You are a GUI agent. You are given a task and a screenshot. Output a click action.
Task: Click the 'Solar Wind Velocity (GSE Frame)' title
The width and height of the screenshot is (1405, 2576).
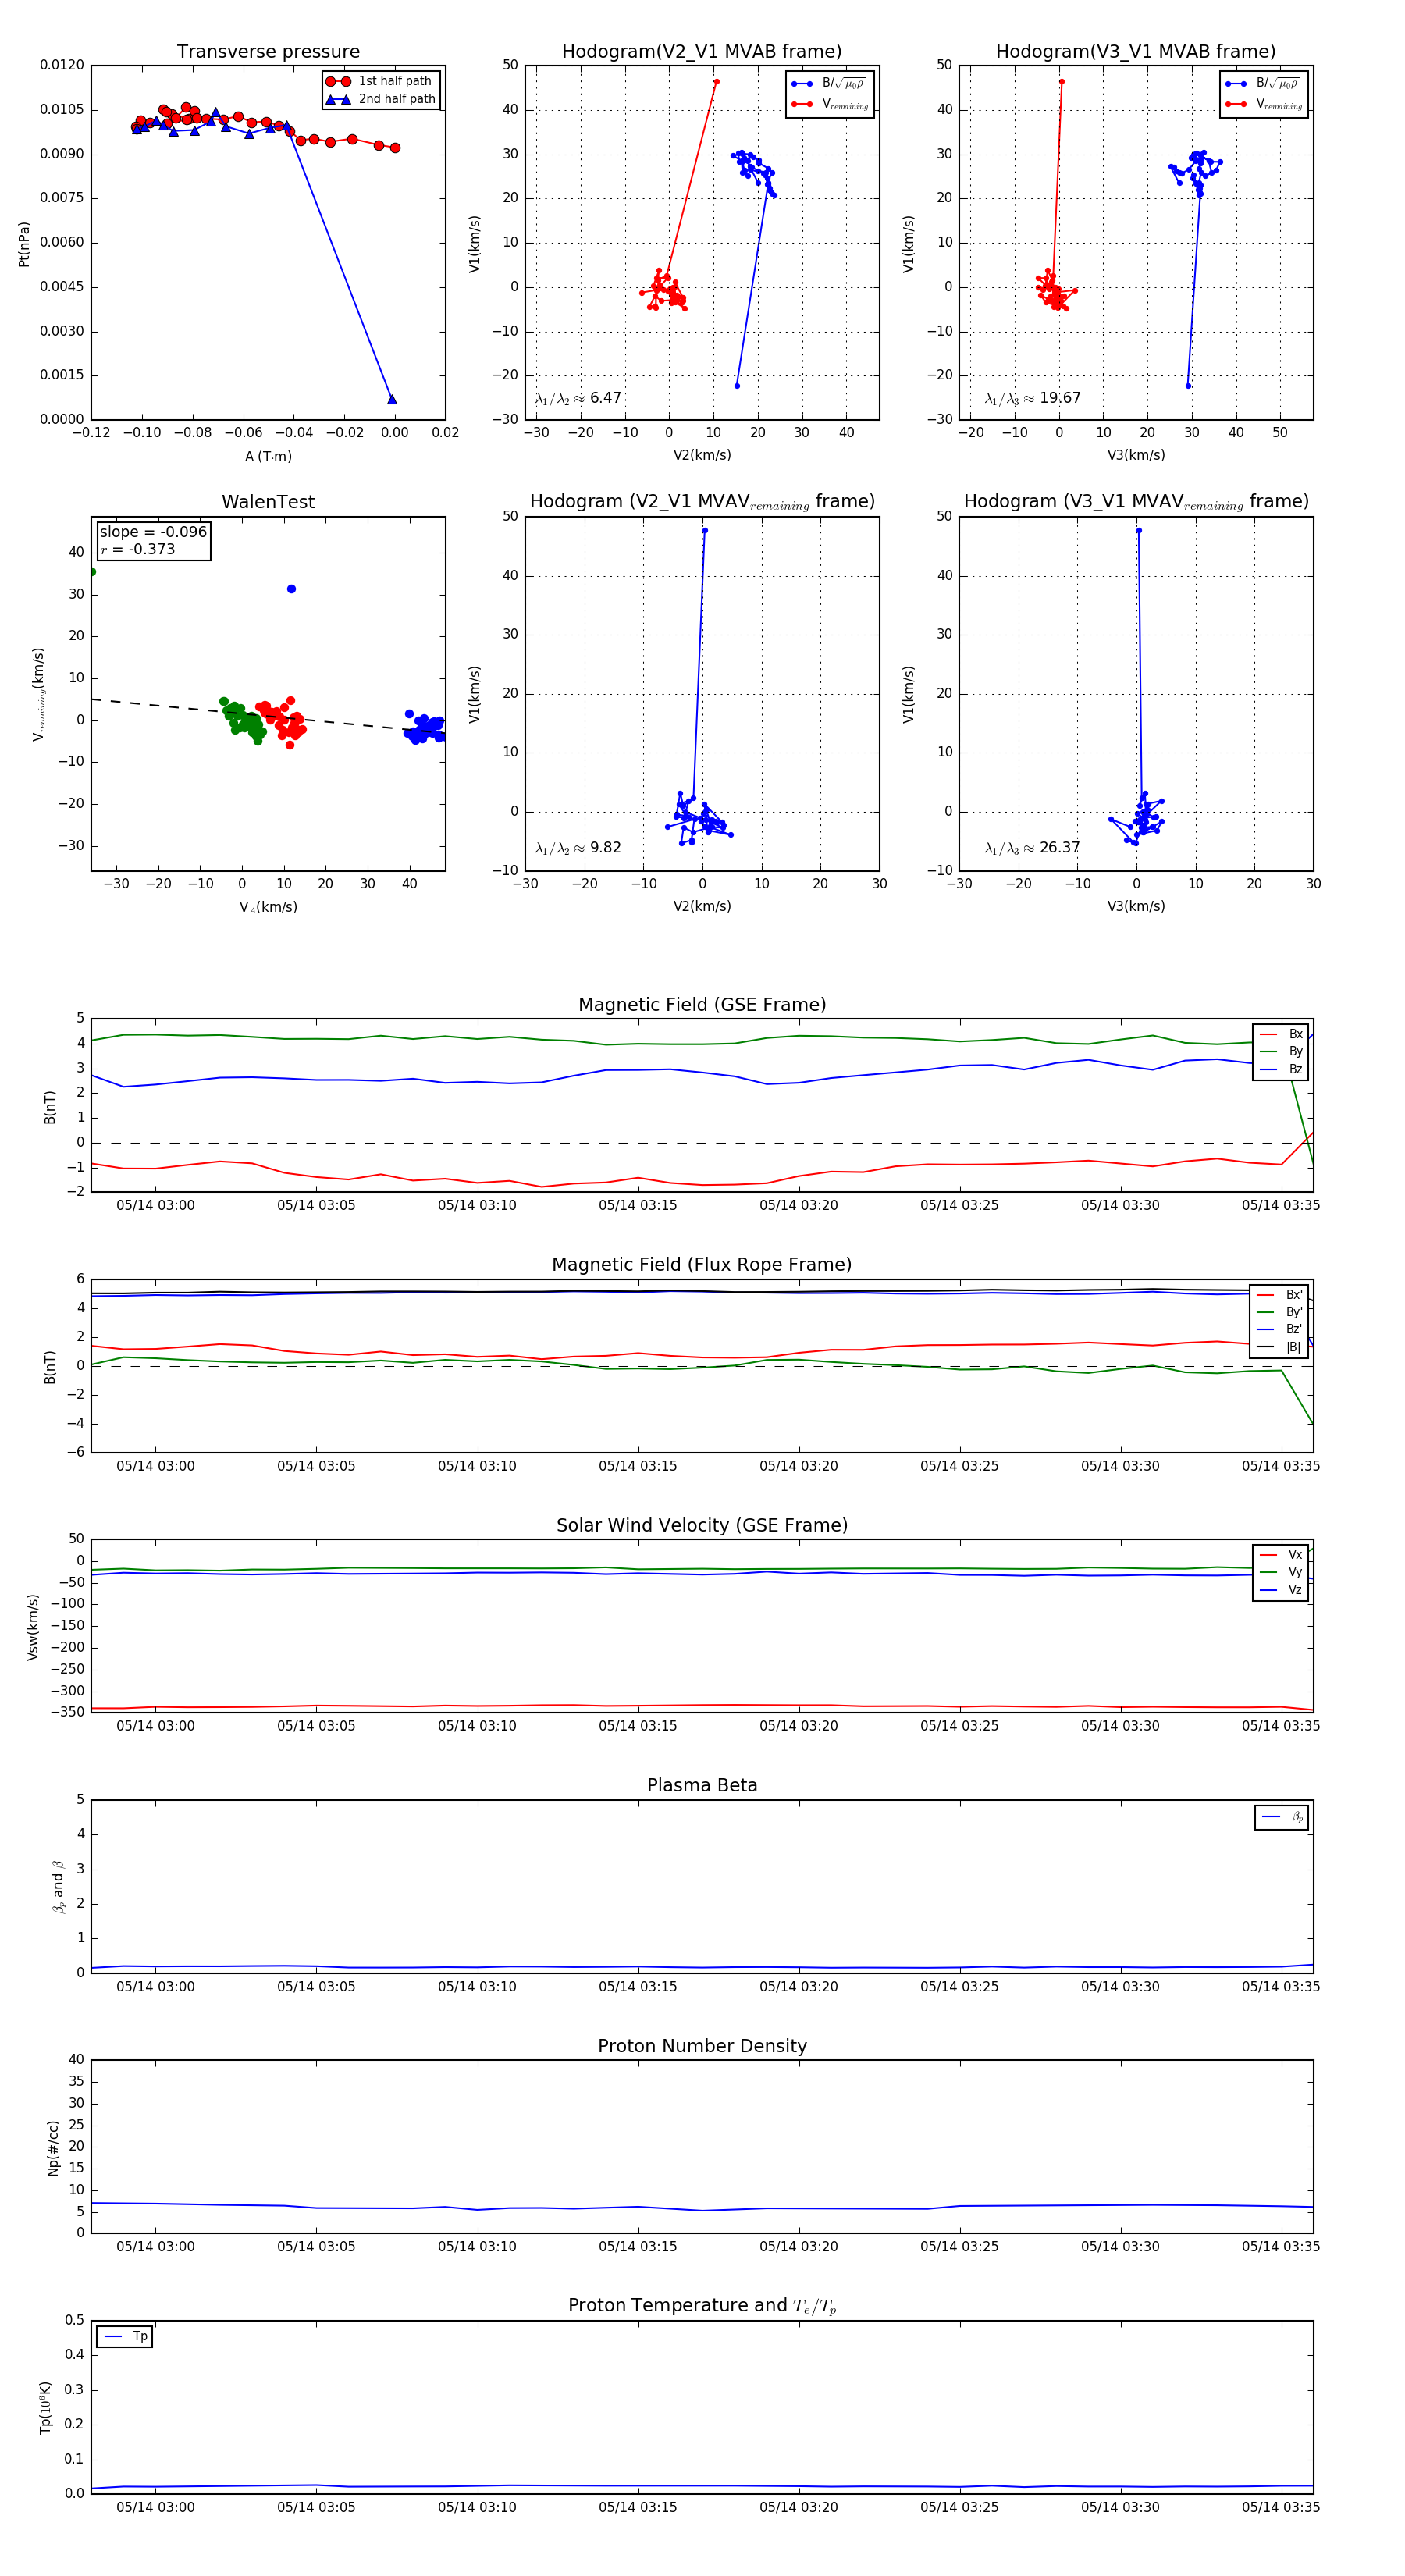point(702,1525)
